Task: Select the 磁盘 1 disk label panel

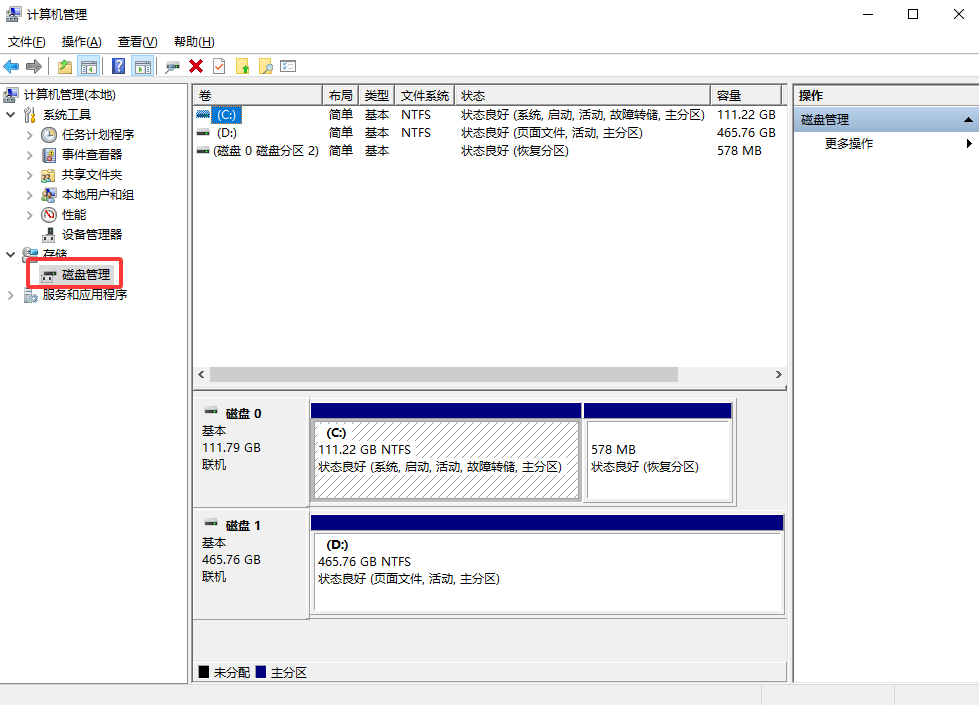Action: click(x=251, y=564)
